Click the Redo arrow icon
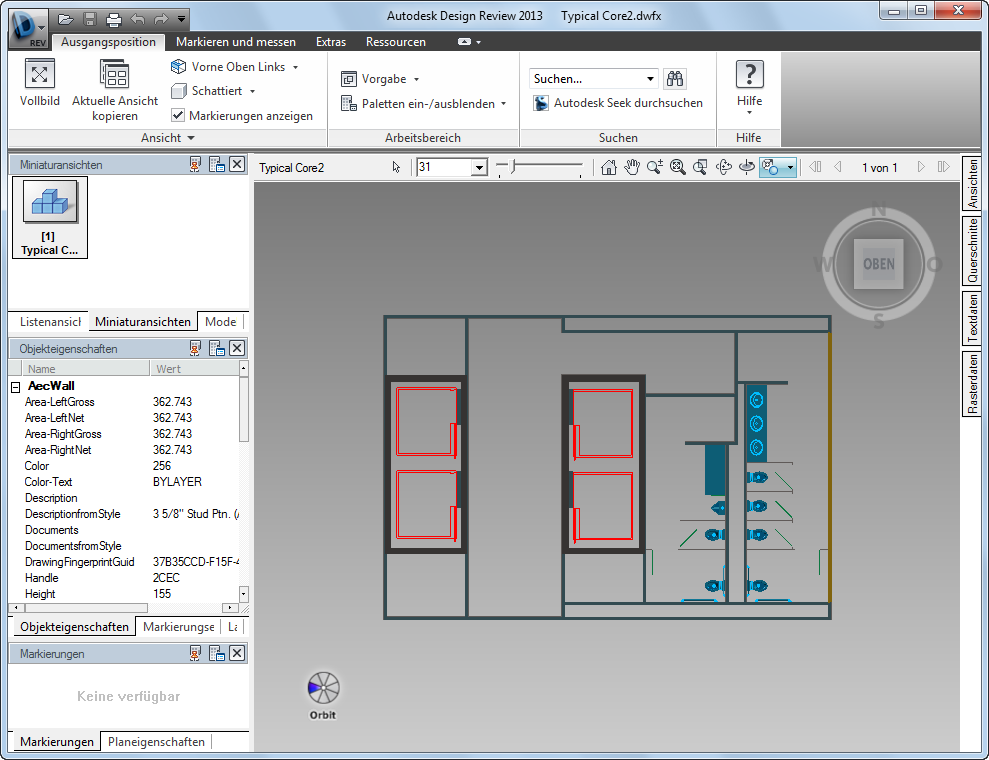The height and width of the screenshot is (760, 989). [161, 20]
